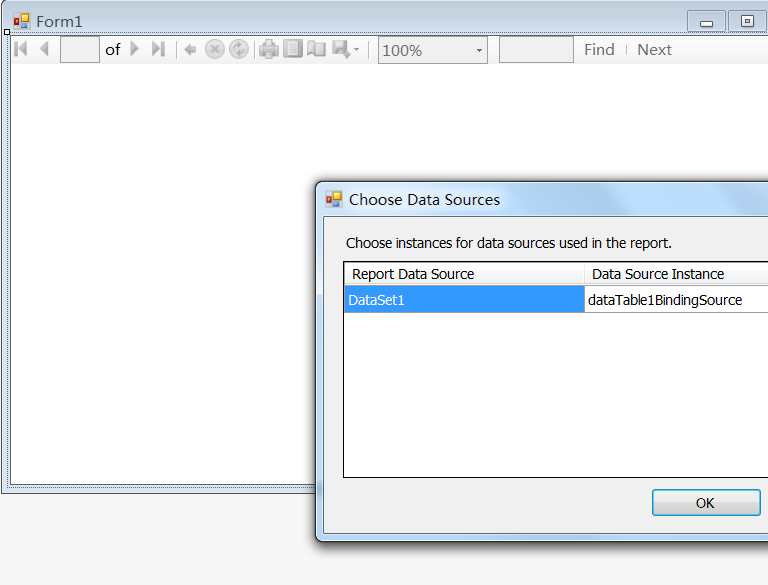Go to first page in report toolbar
This screenshot has height=585, width=768.
pyautogui.click(x=21, y=49)
